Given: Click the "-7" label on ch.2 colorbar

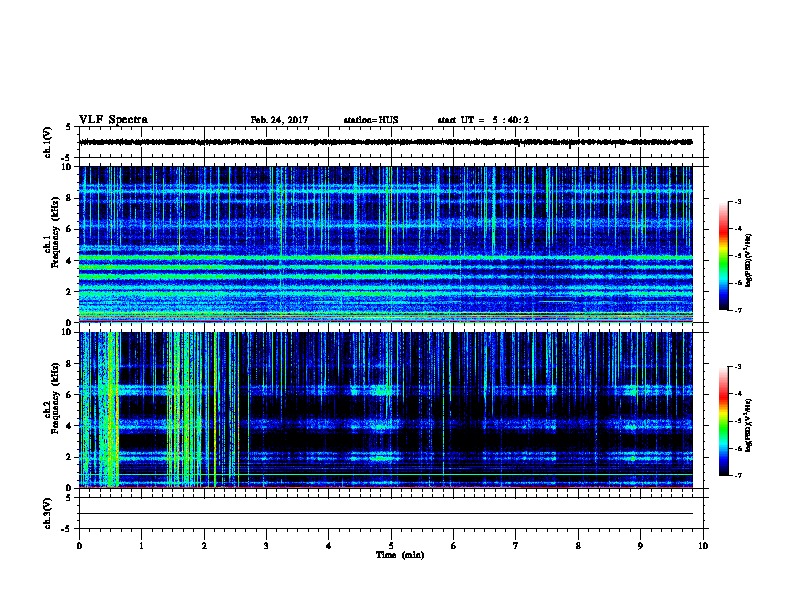Looking at the screenshot, I should [737, 476].
